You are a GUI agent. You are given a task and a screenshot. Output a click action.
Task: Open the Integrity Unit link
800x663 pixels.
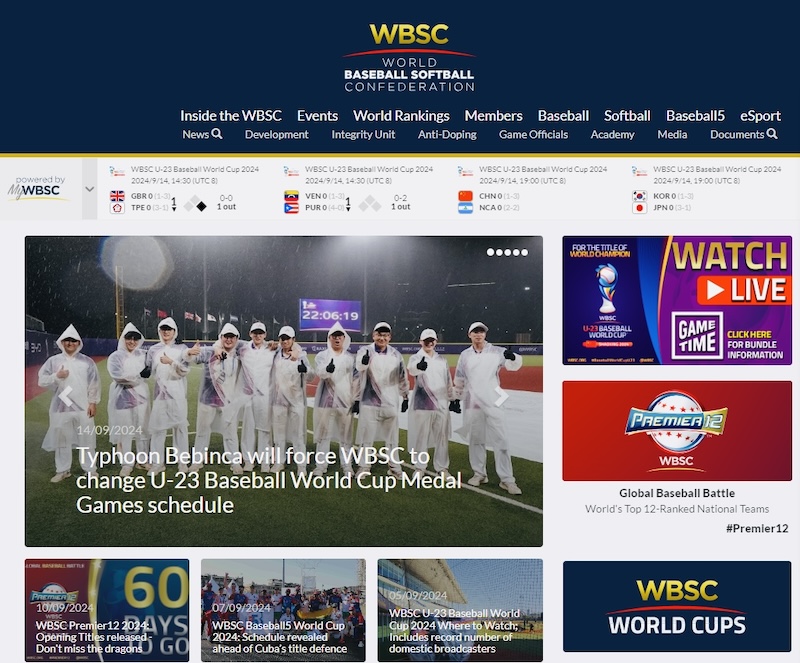coord(363,134)
